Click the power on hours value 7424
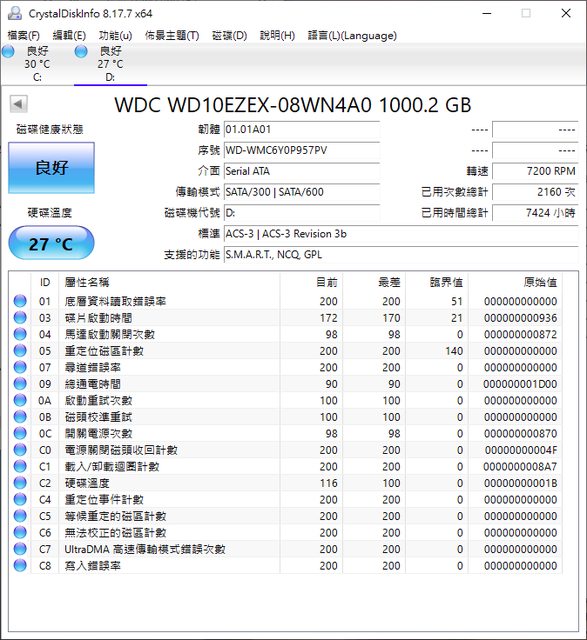Viewport: 587px width, 640px height. coord(535,213)
